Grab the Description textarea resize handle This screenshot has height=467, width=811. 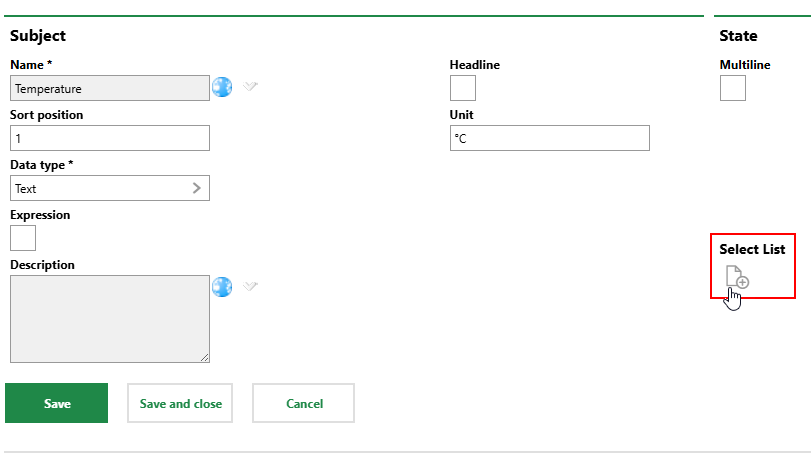204,357
